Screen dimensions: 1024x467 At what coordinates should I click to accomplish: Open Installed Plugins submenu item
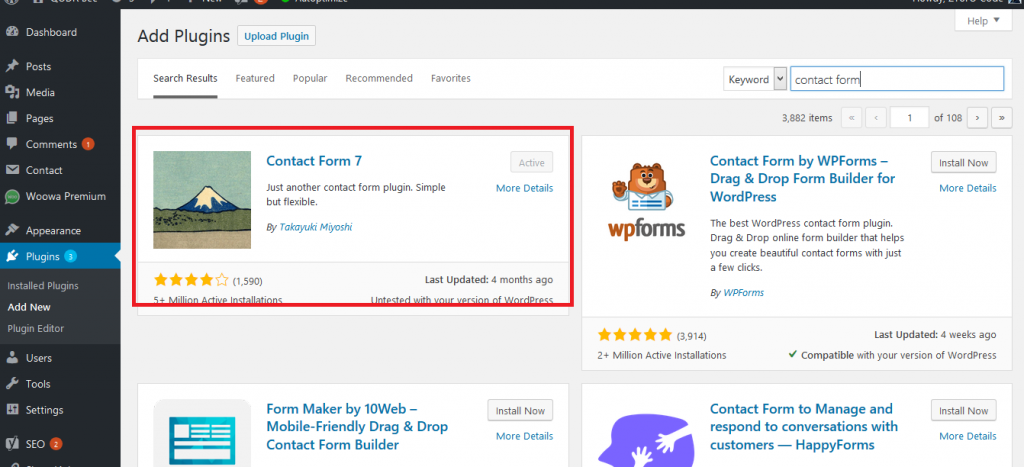click(43, 285)
